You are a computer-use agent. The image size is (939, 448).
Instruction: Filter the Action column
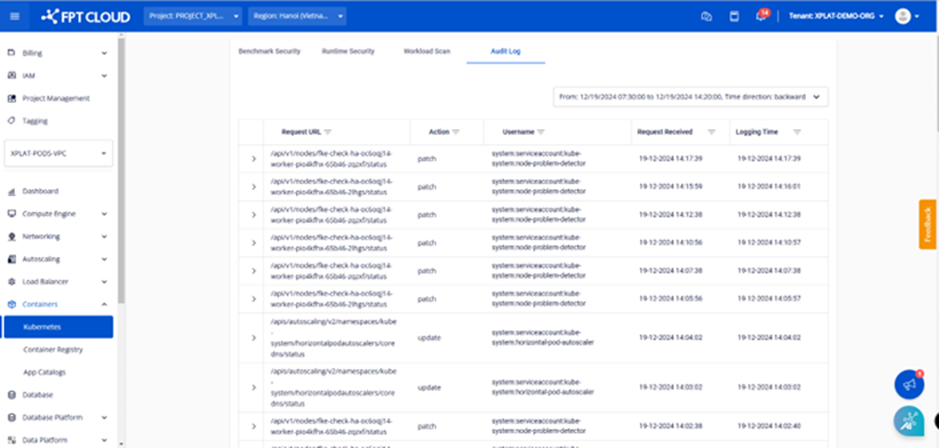[456, 132]
